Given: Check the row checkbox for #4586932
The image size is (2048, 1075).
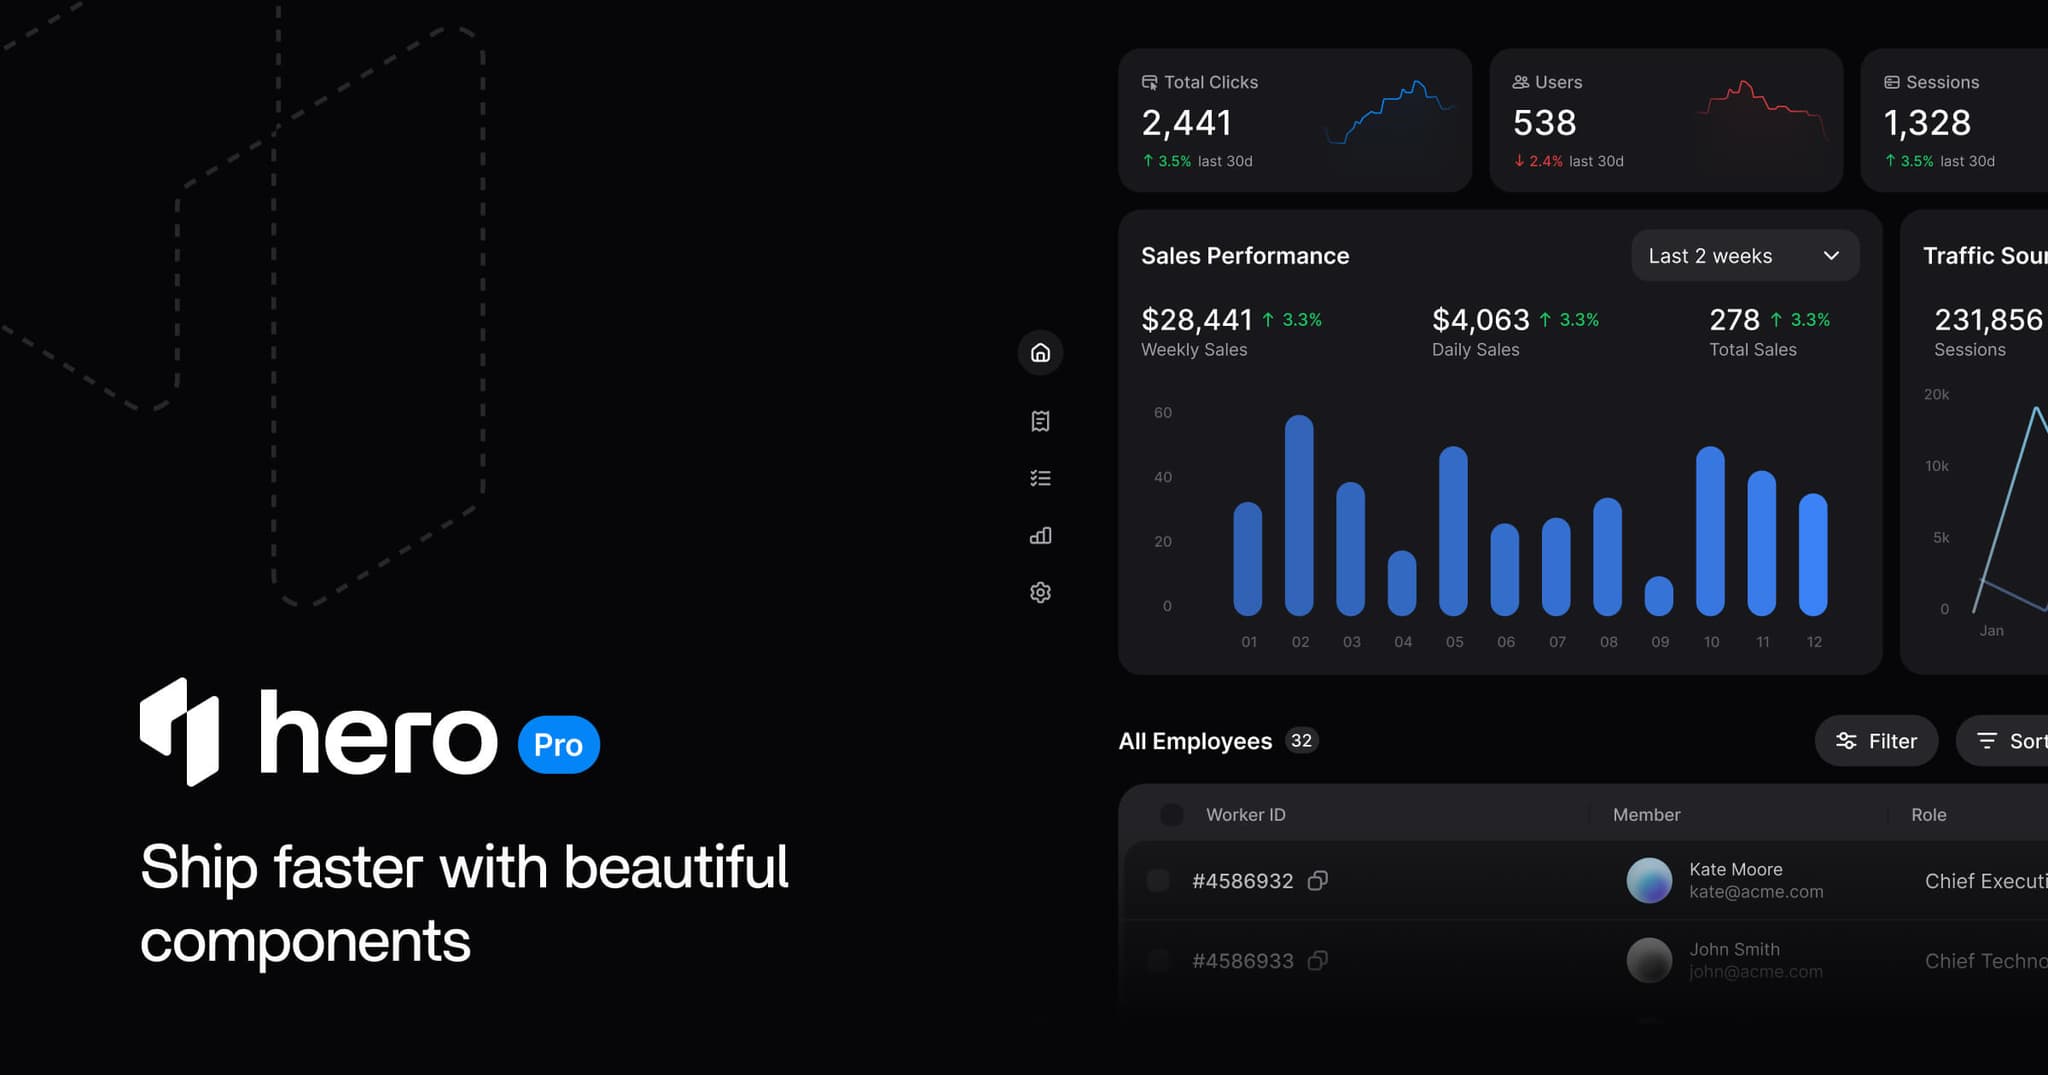Looking at the screenshot, I should (1158, 880).
